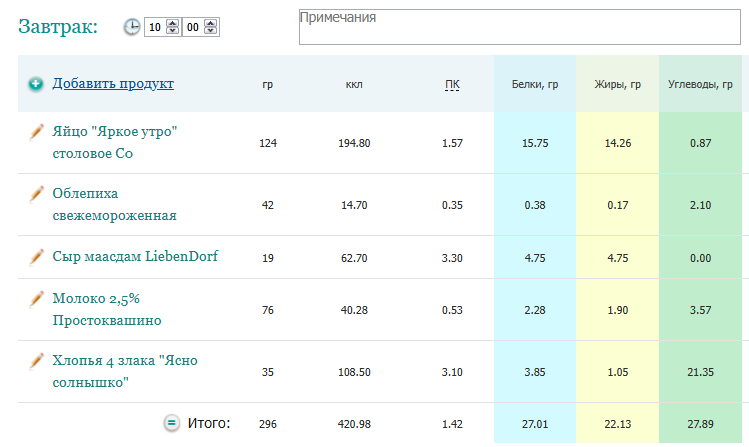Click pencil icon for Молоко 2,5% Простоквашино

click(36, 298)
